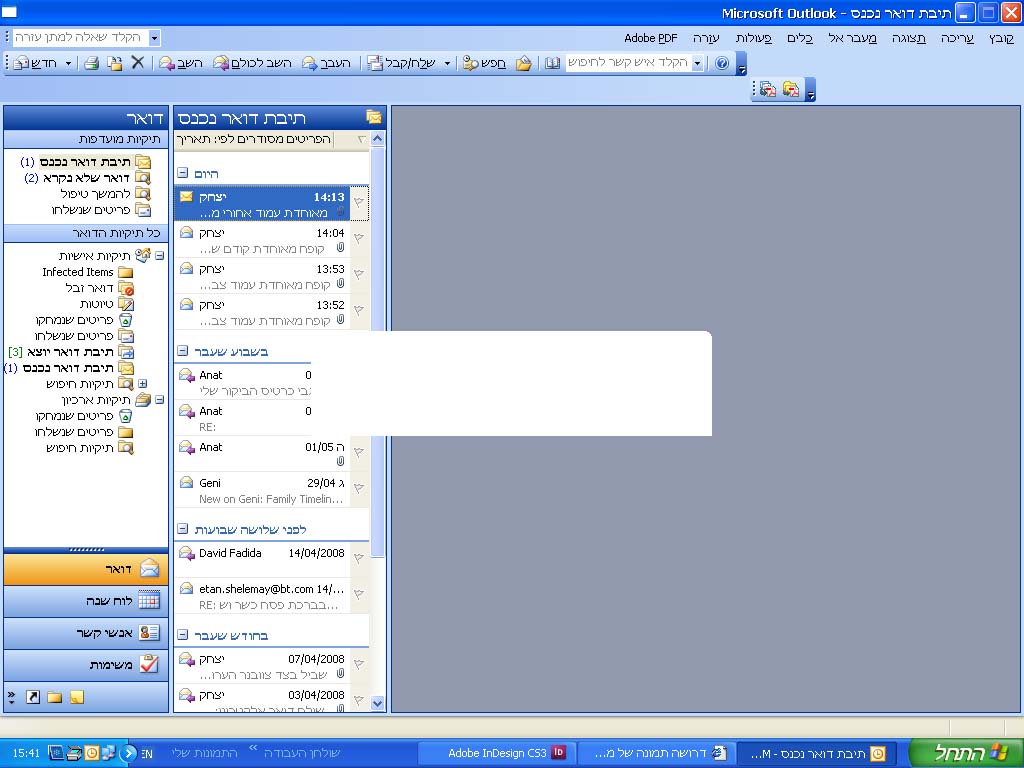Image resolution: width=1024 pixels, height=768 pixels.
Task: Collapse the תיקיות אישיות tree node
Action: (160, 255)
